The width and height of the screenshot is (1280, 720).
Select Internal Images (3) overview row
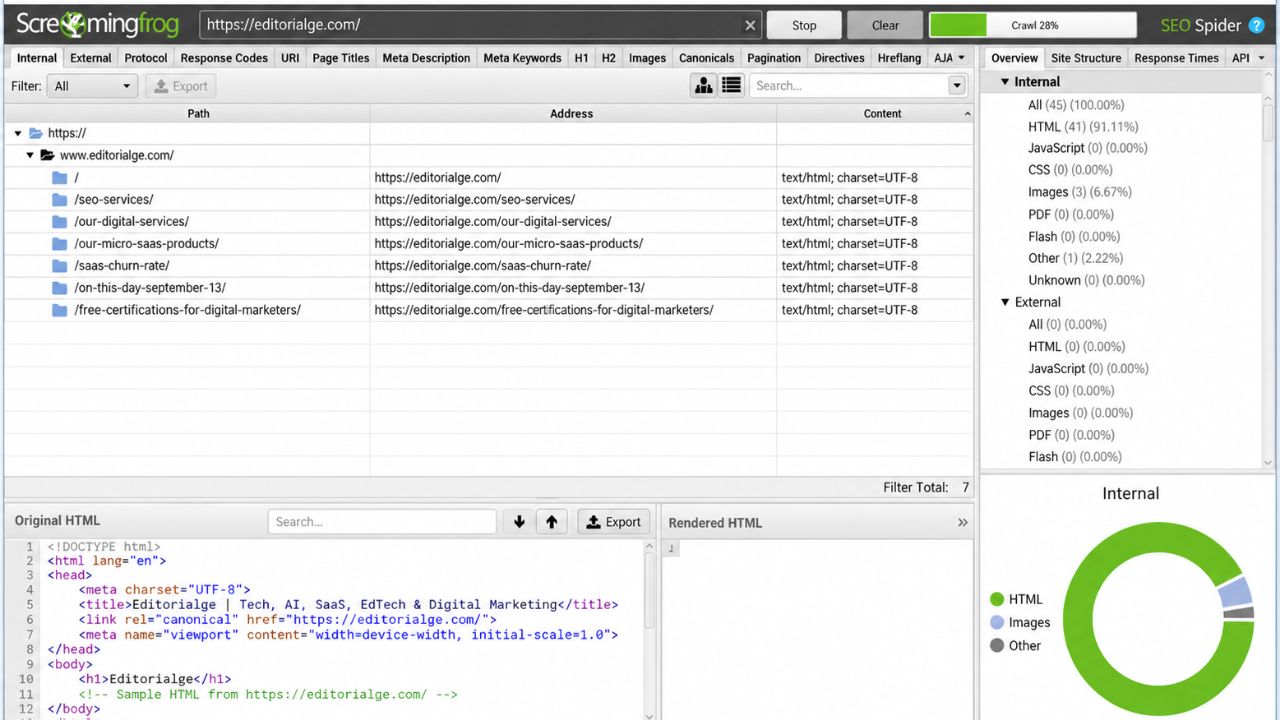coord(1079,192)
